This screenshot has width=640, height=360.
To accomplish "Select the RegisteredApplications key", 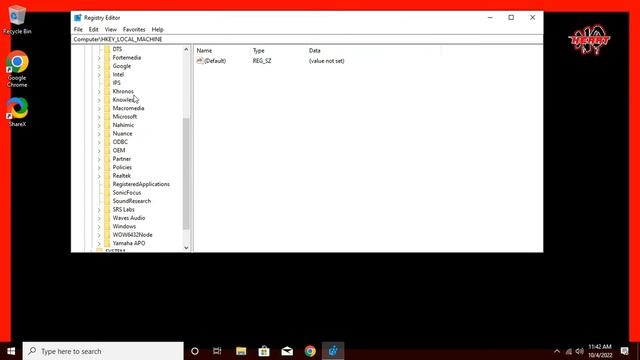I will 141,184.
